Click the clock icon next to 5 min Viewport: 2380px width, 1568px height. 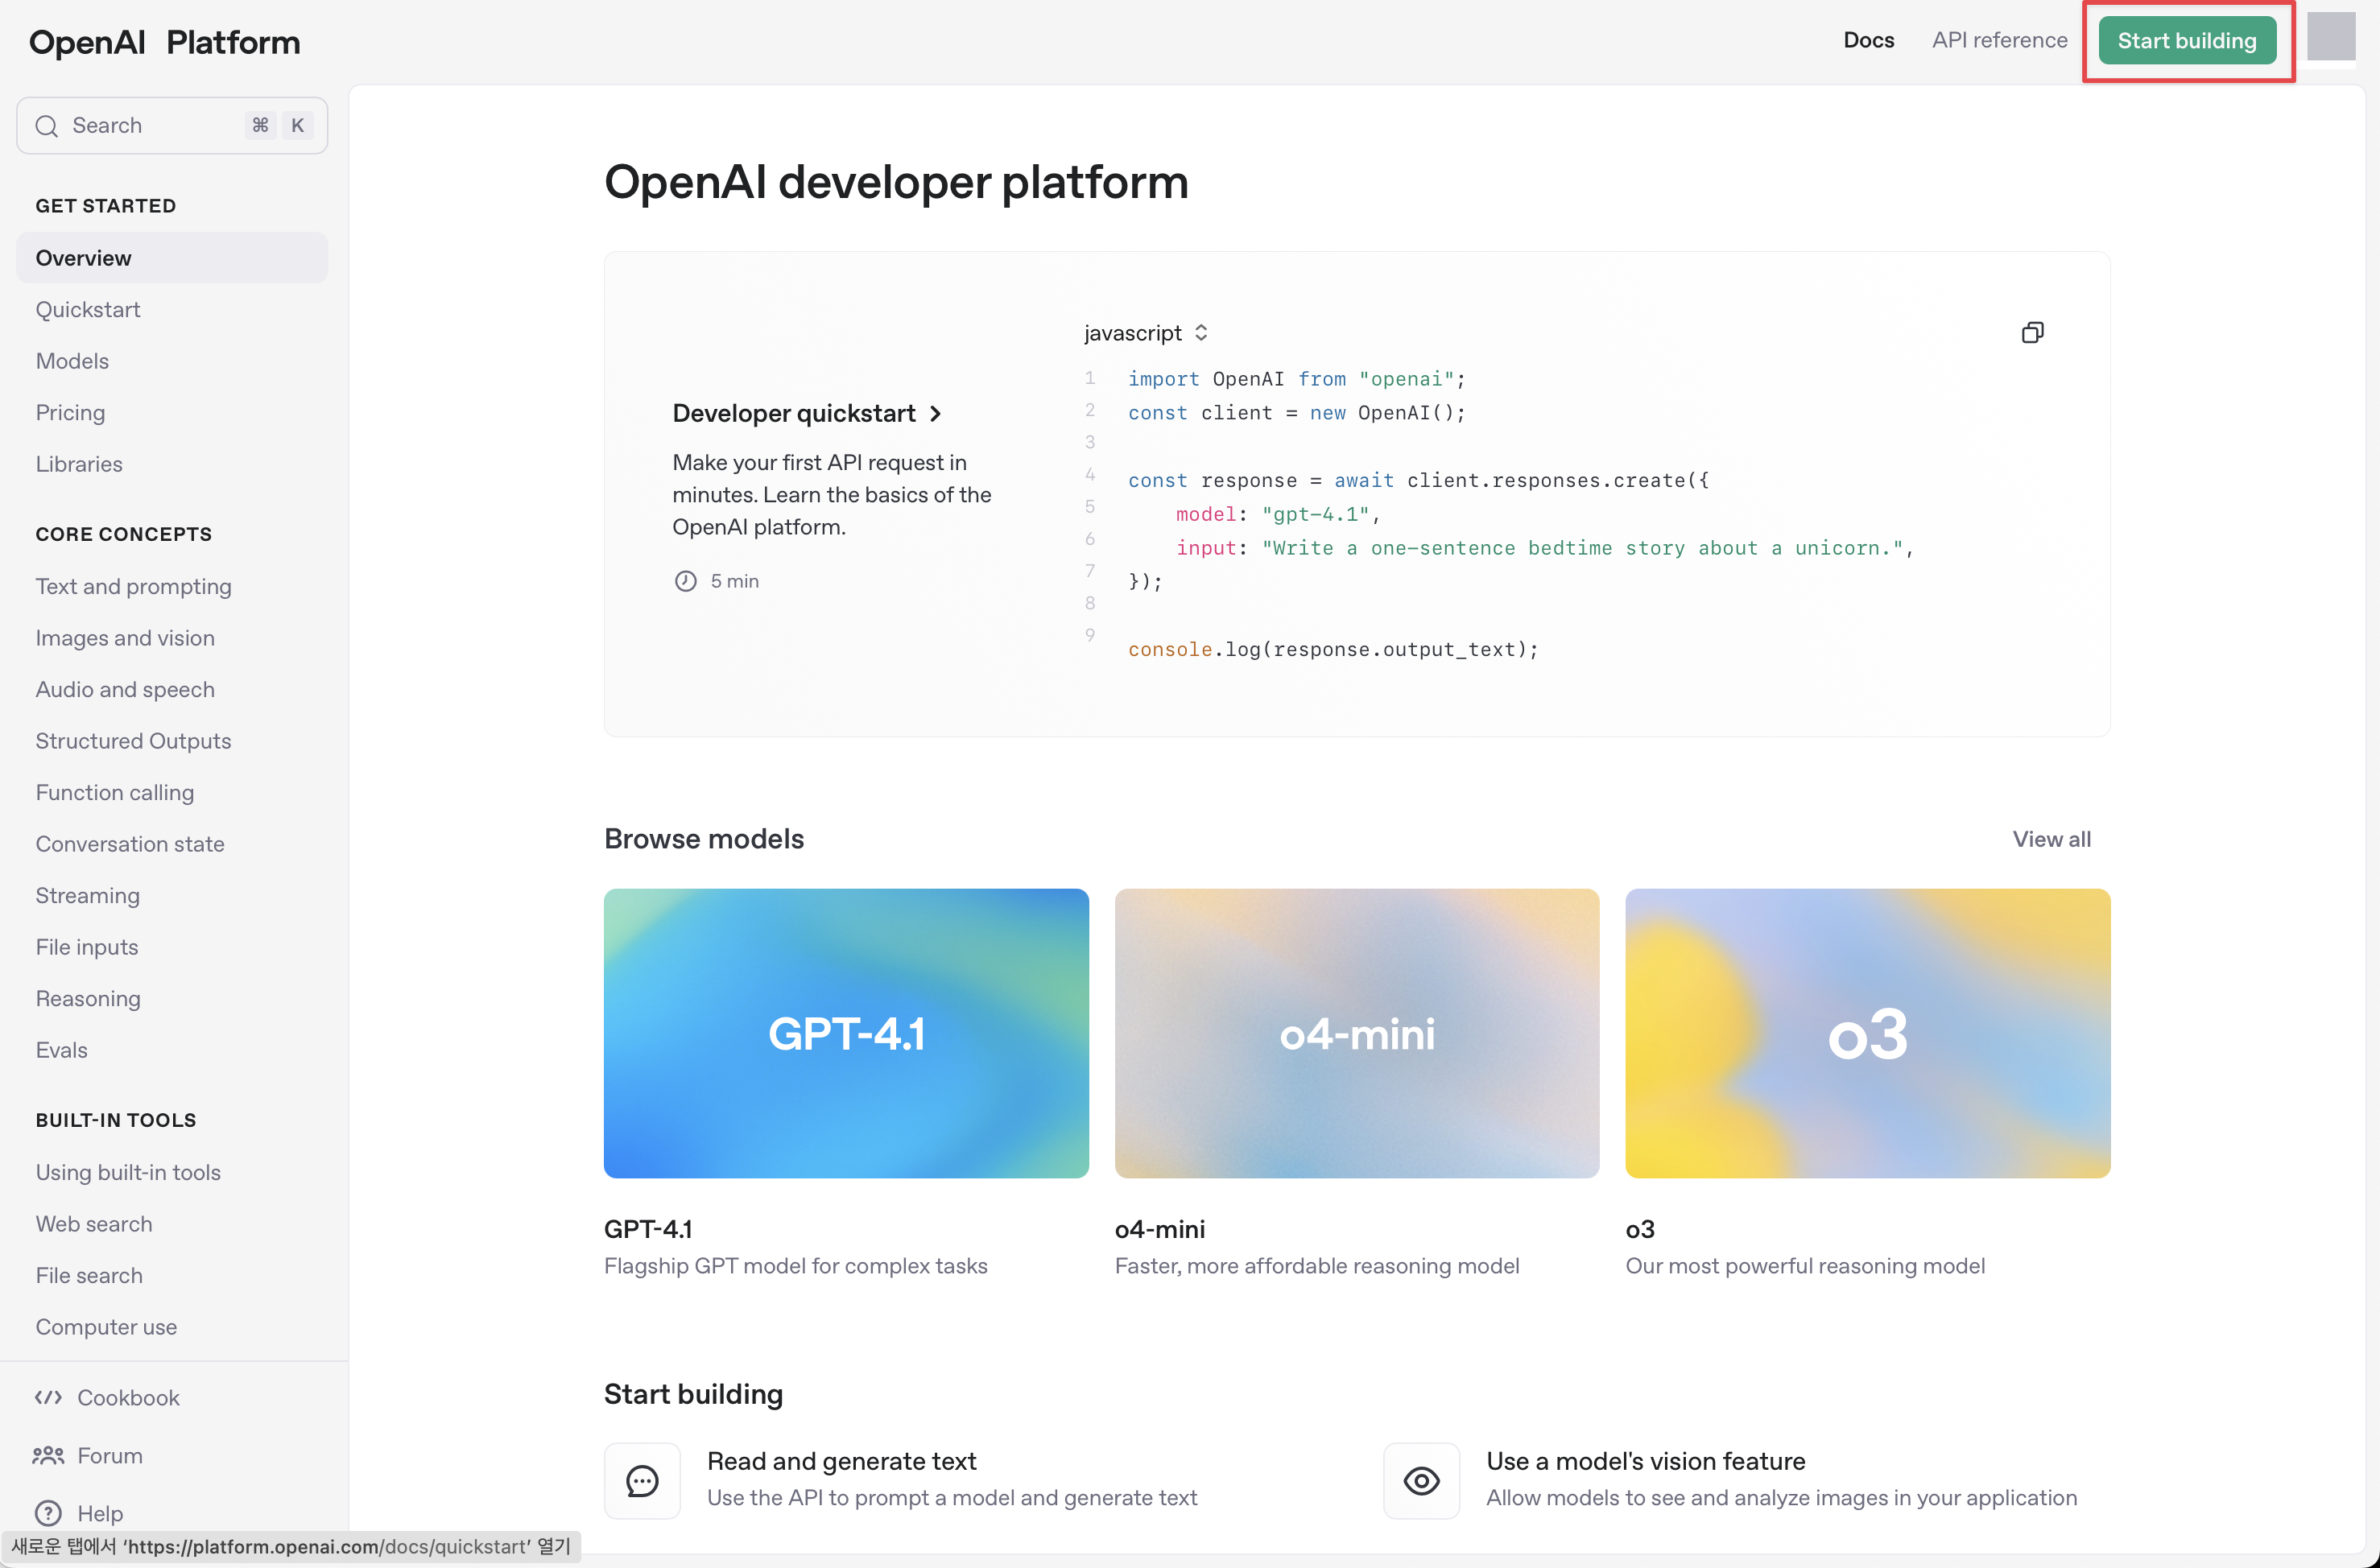coord(685,581)
